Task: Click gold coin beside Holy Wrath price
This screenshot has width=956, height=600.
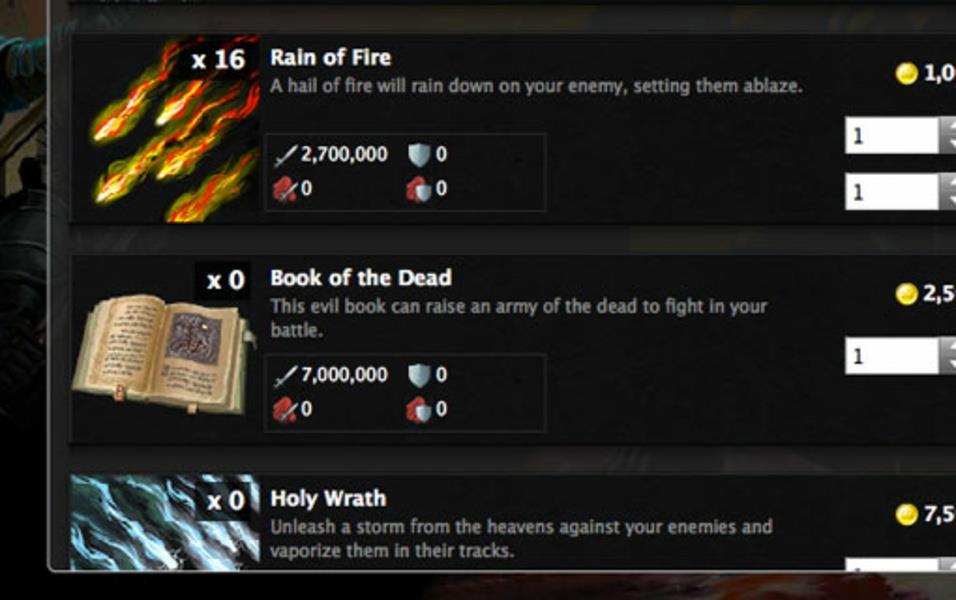Action: click(x=907, y=514)
